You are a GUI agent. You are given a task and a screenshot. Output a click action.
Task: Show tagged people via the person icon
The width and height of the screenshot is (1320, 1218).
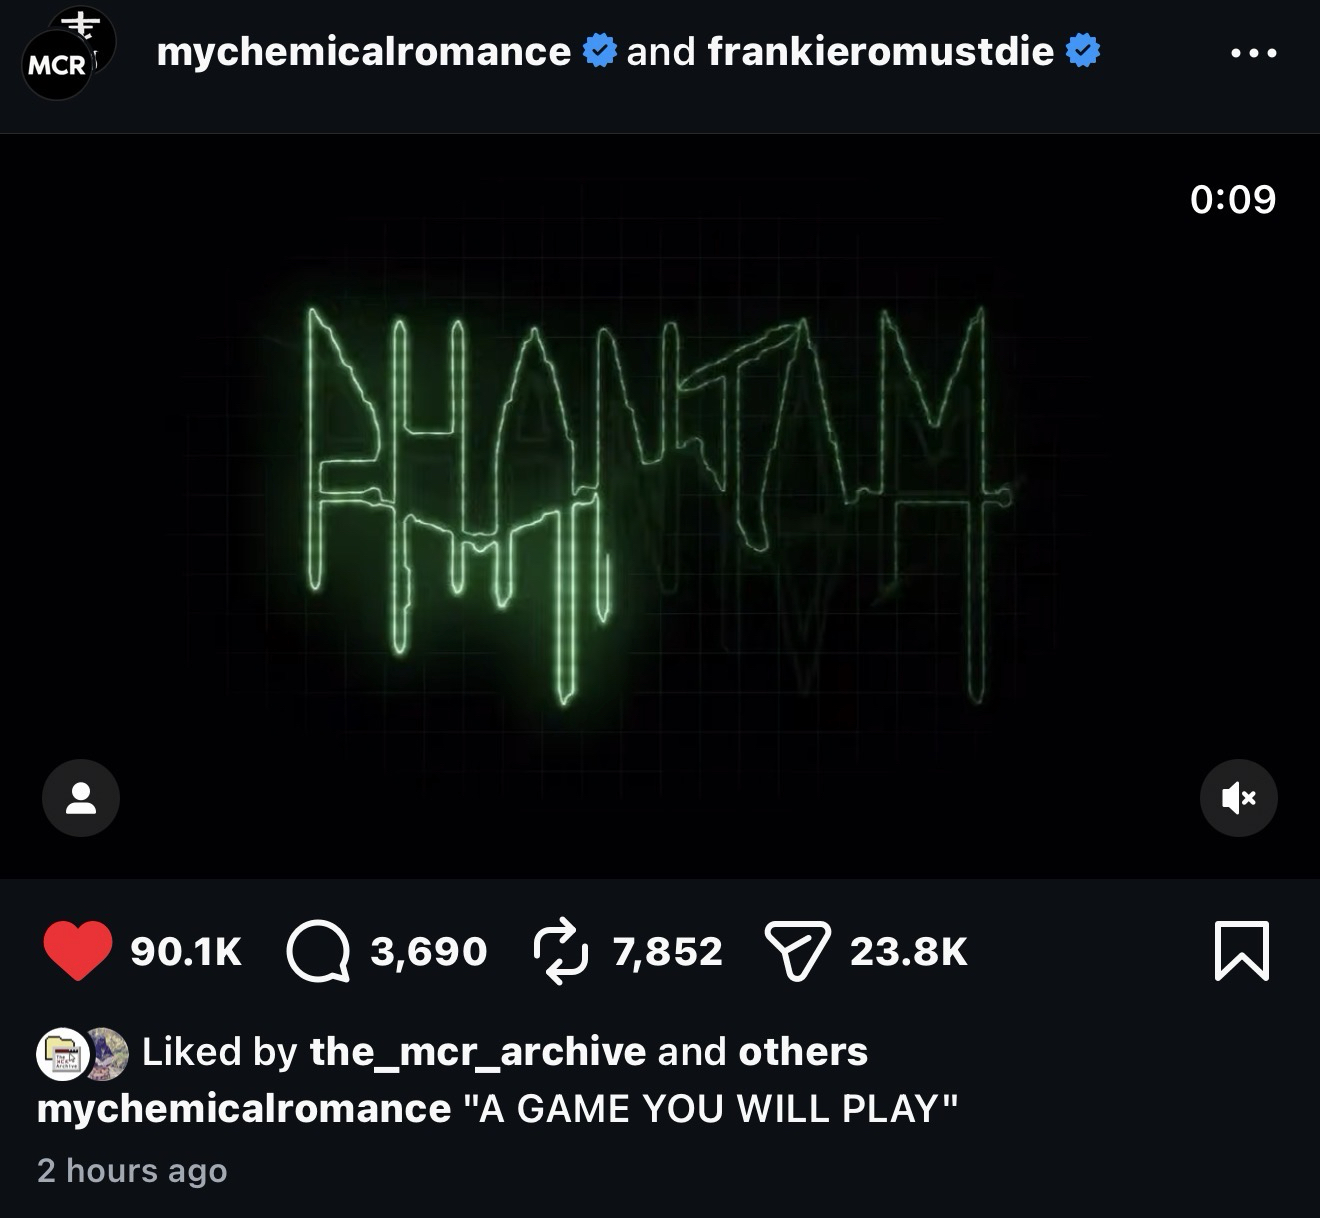coord(81,798)
